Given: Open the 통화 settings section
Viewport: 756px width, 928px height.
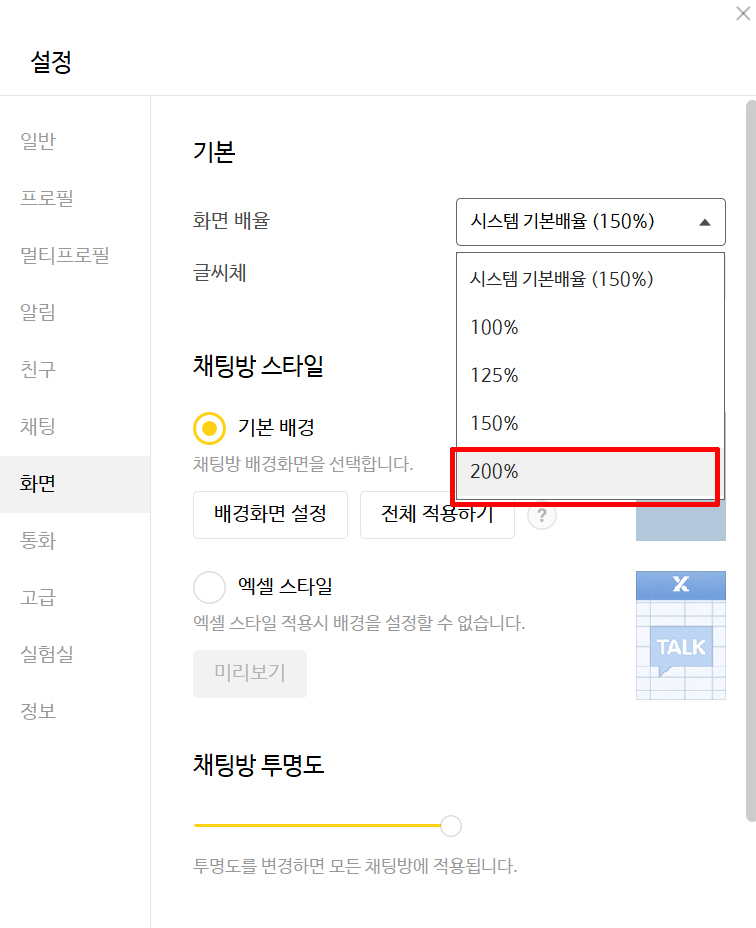Looking at the screenshot, I should (x=75, y=540).
